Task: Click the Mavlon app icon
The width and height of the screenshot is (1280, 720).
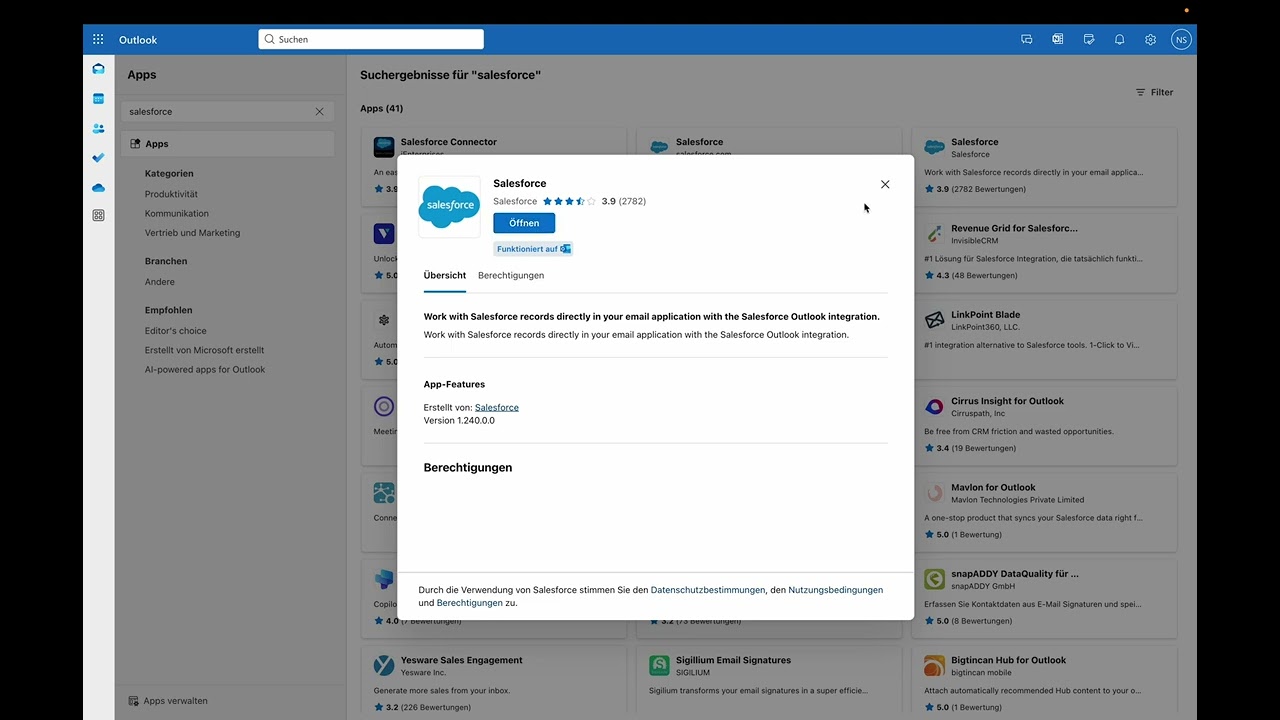Action: click(x=934, y=493)
